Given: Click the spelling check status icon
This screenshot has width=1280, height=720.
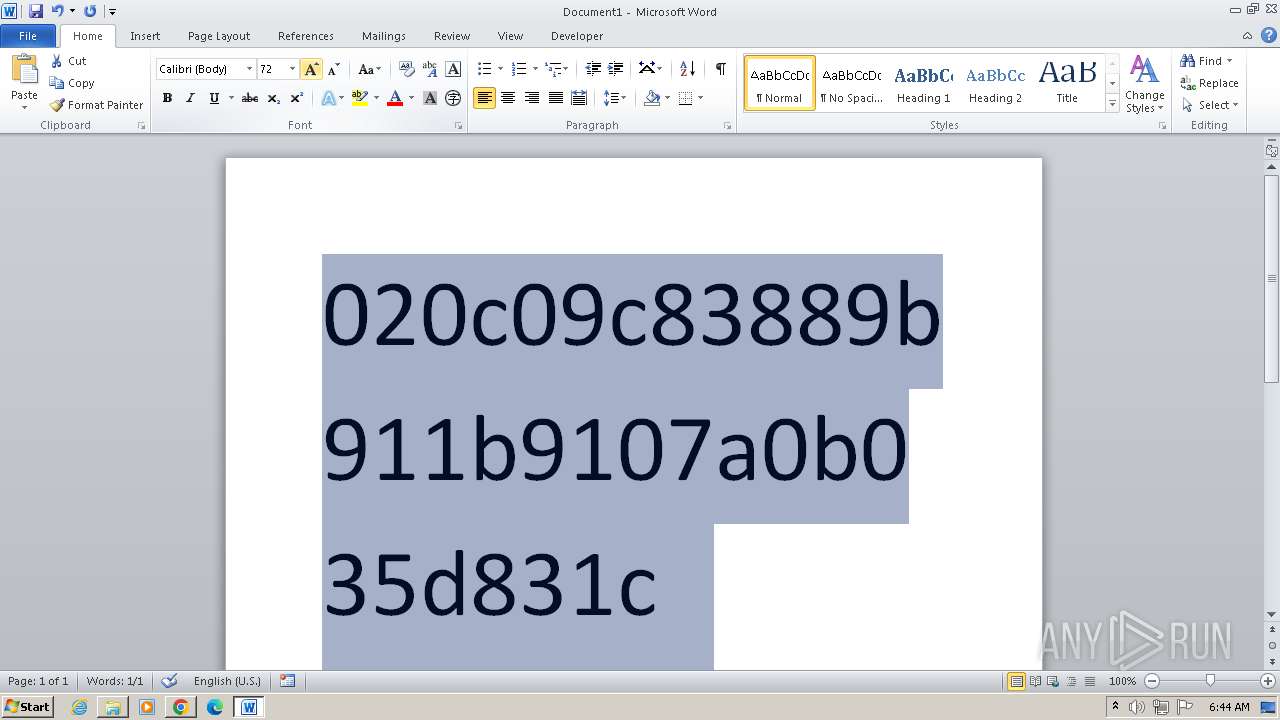Looking at the screenshot, I should (x=170, y=681).
